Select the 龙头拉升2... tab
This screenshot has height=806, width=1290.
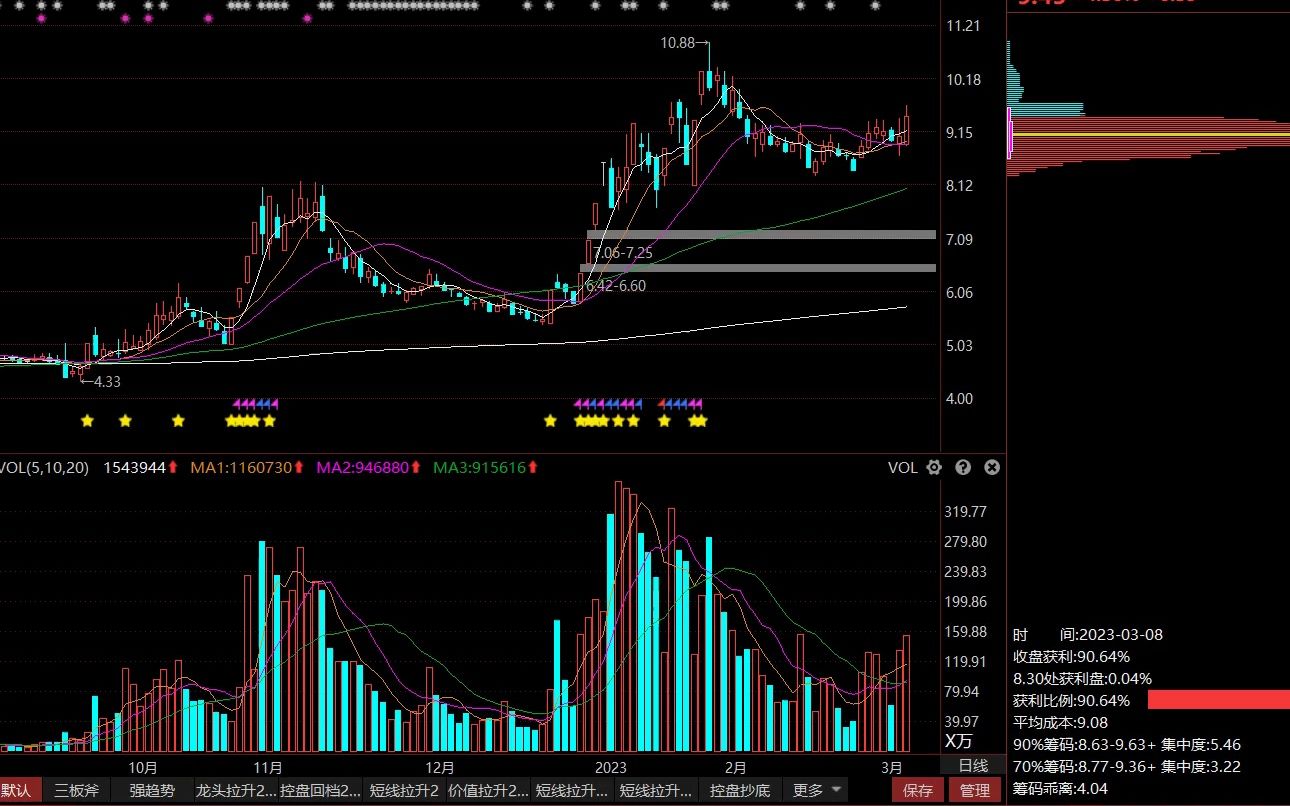coord(236,790)
